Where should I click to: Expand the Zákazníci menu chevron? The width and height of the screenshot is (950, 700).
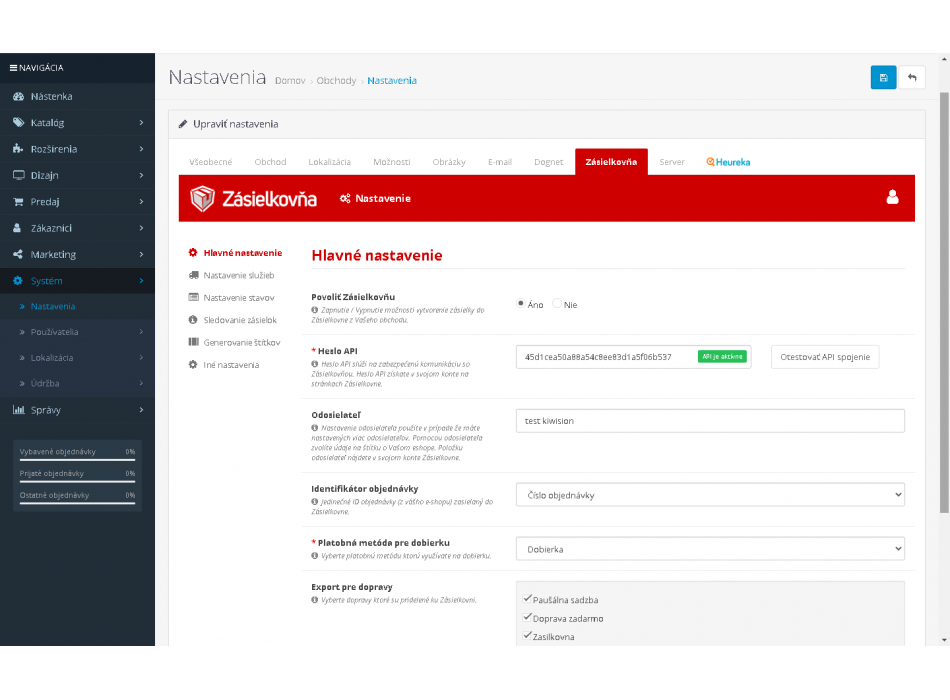point(141,228)
